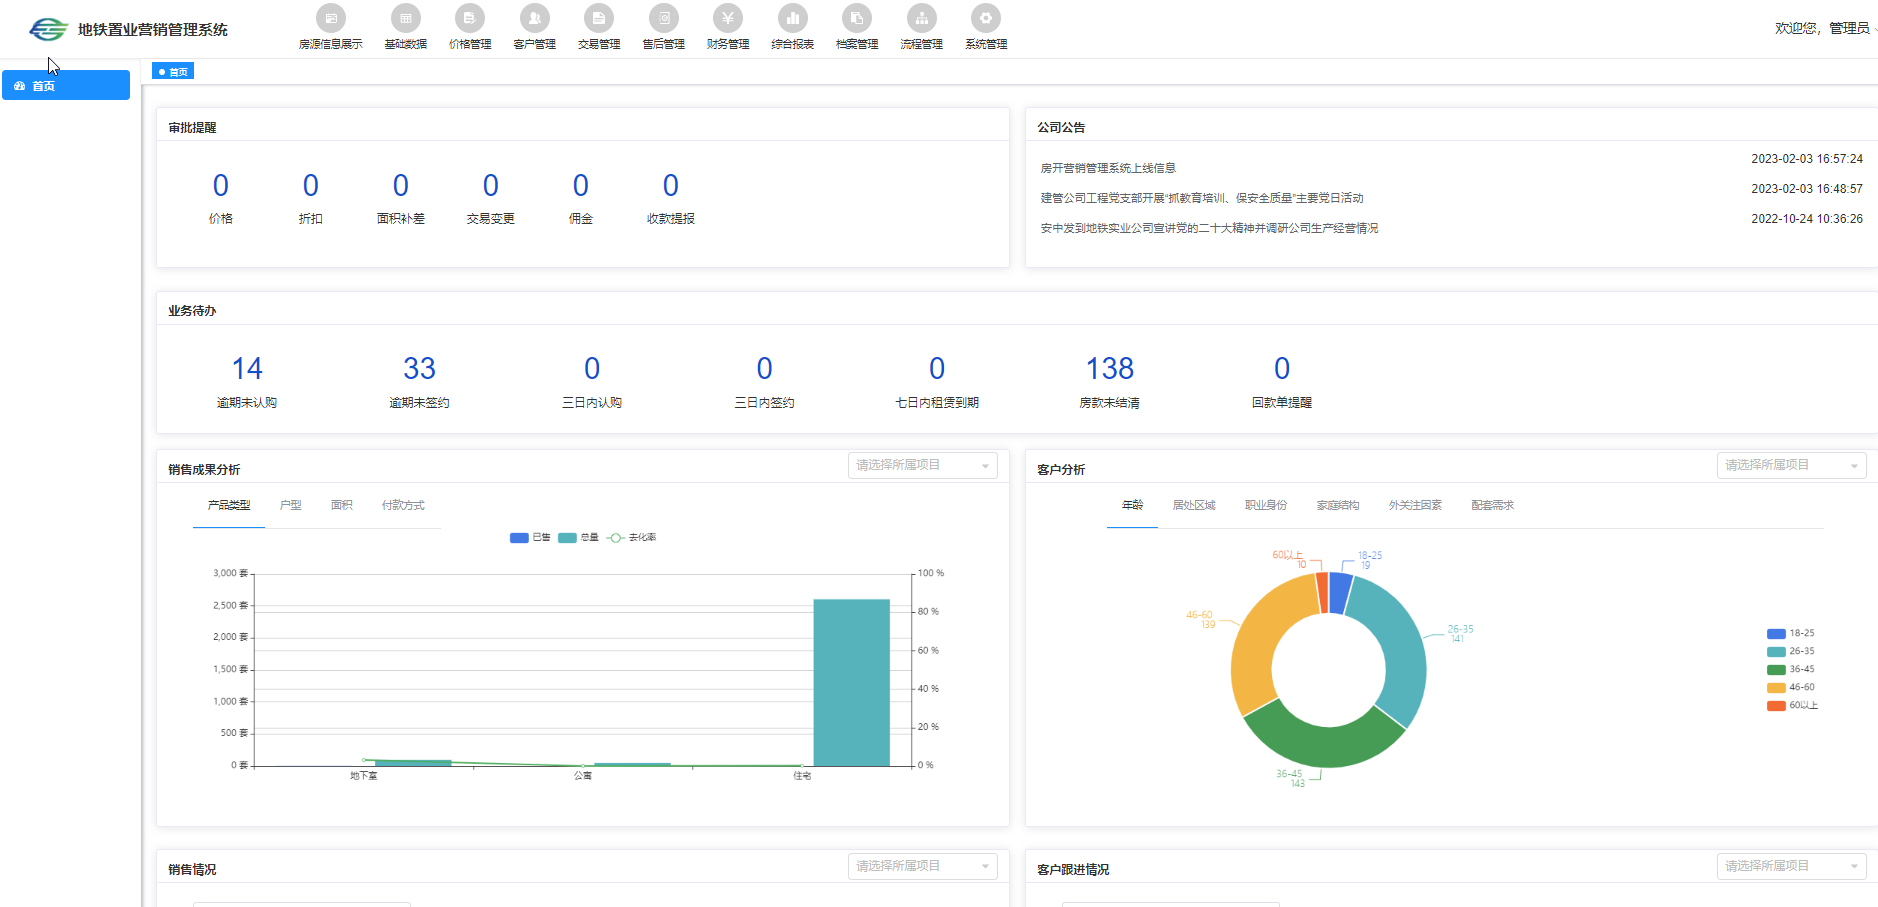Open the 流程管理 org-chart icon
This screenshot has height=907, width=1878.
pyautogui.click(x=921, y=18)
